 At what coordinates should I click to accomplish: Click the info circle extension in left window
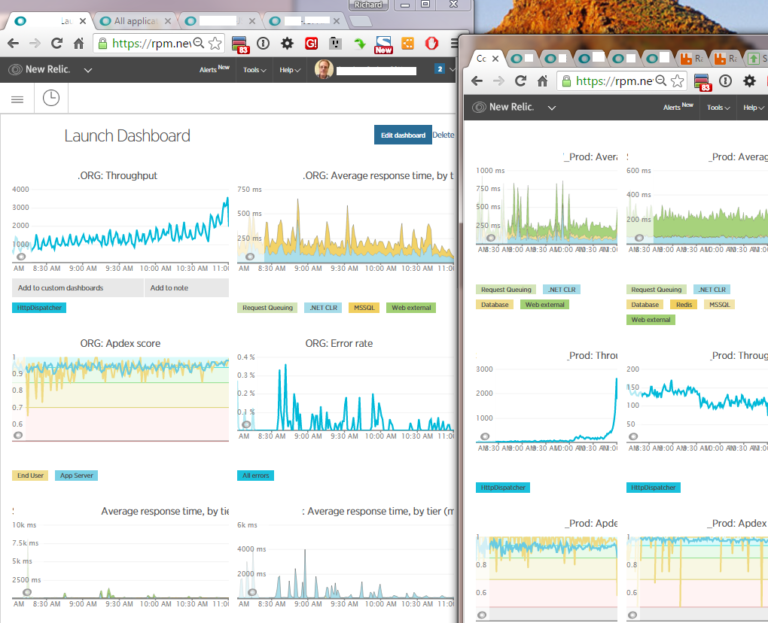tap(263, 44)
